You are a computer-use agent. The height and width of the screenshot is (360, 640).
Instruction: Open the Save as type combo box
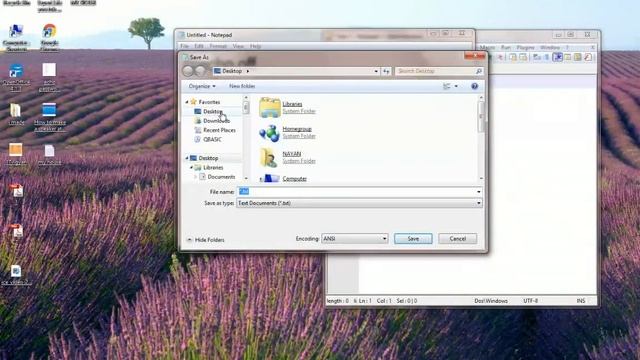click(359, 203)
